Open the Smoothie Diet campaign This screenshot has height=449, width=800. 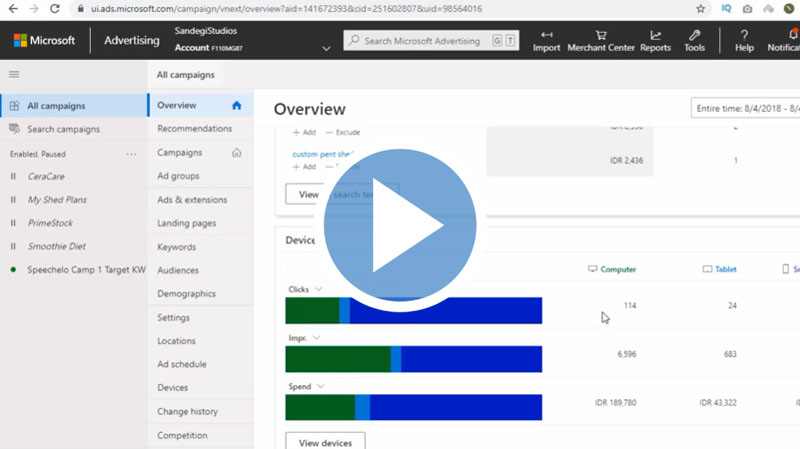coord(57,246)
